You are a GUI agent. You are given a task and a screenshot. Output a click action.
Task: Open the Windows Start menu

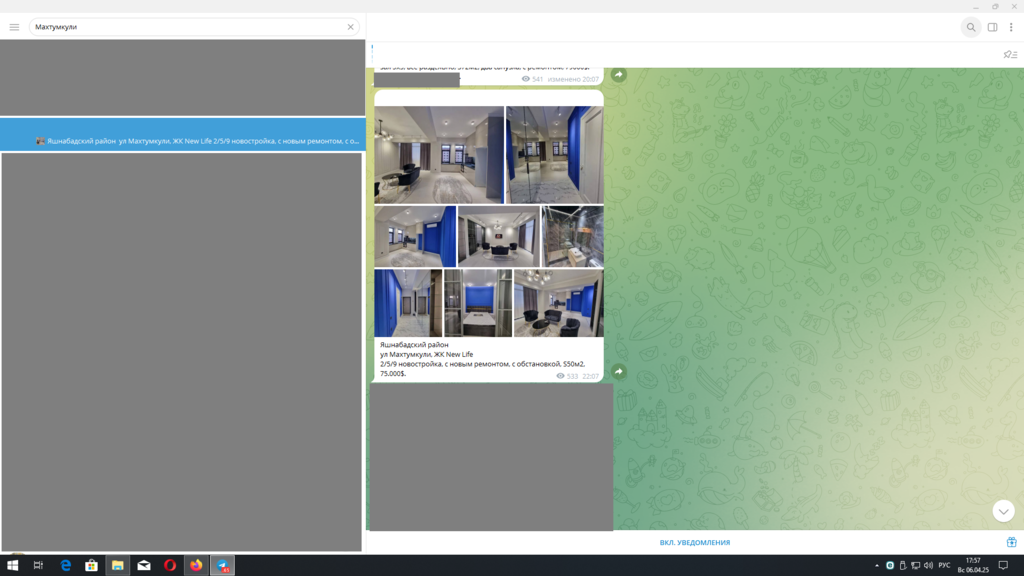point(12,565)
